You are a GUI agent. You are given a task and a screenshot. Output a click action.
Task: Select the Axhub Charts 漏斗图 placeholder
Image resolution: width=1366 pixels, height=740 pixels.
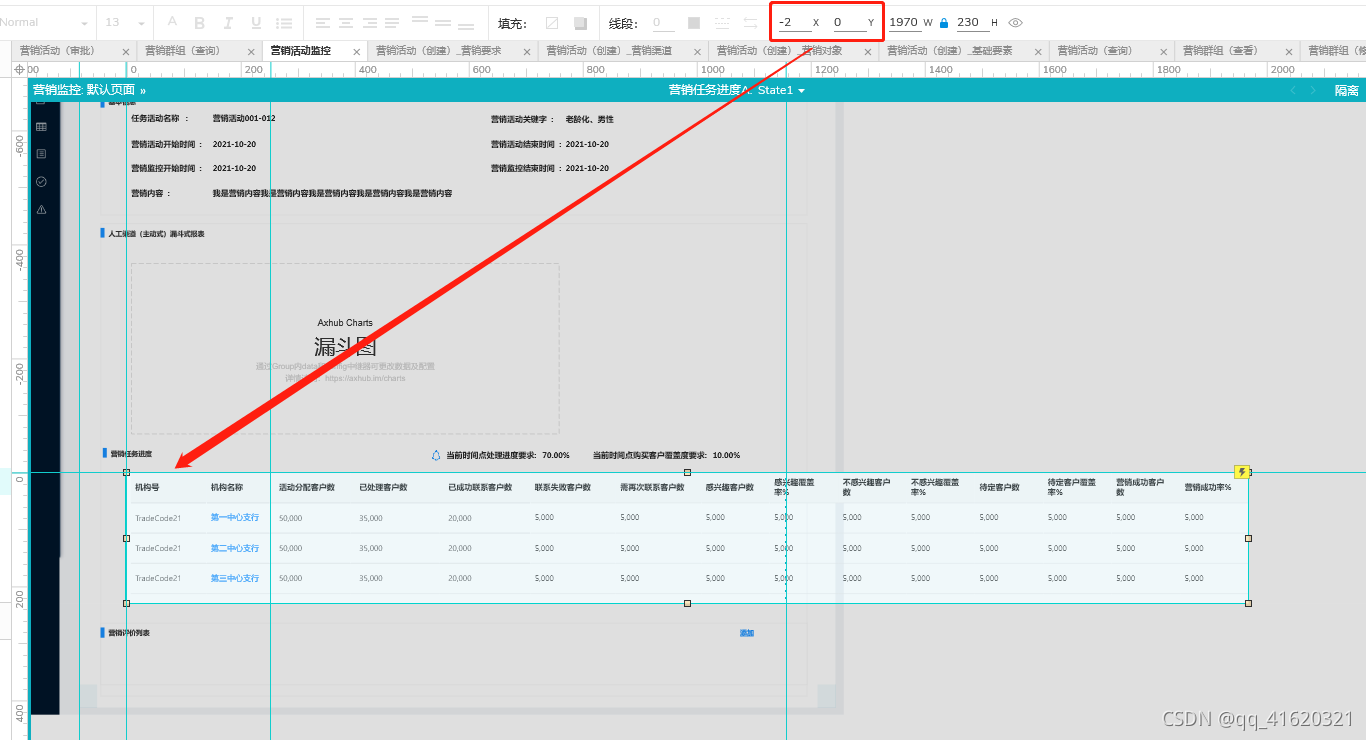(x=345, y=349)
